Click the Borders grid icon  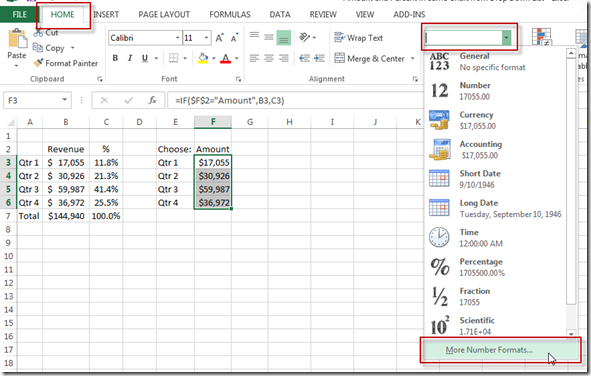coord(173,58)
